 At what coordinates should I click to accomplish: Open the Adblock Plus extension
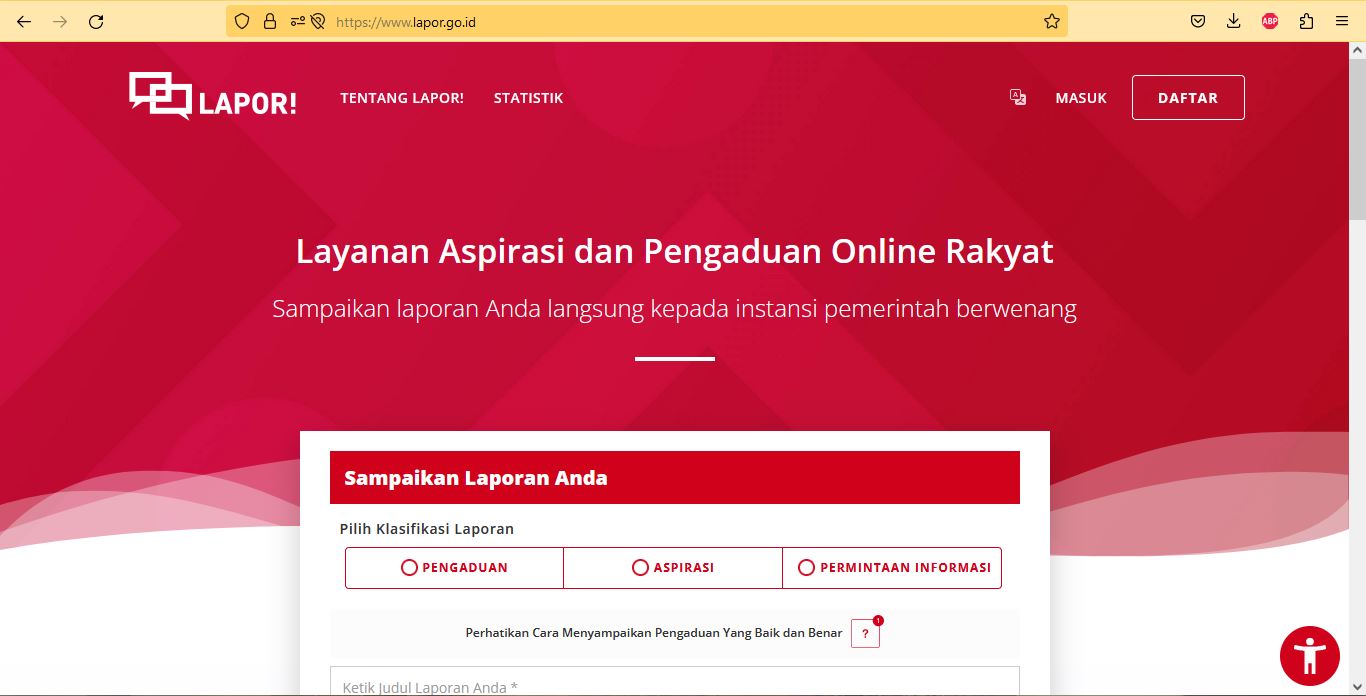[1270, 21]
